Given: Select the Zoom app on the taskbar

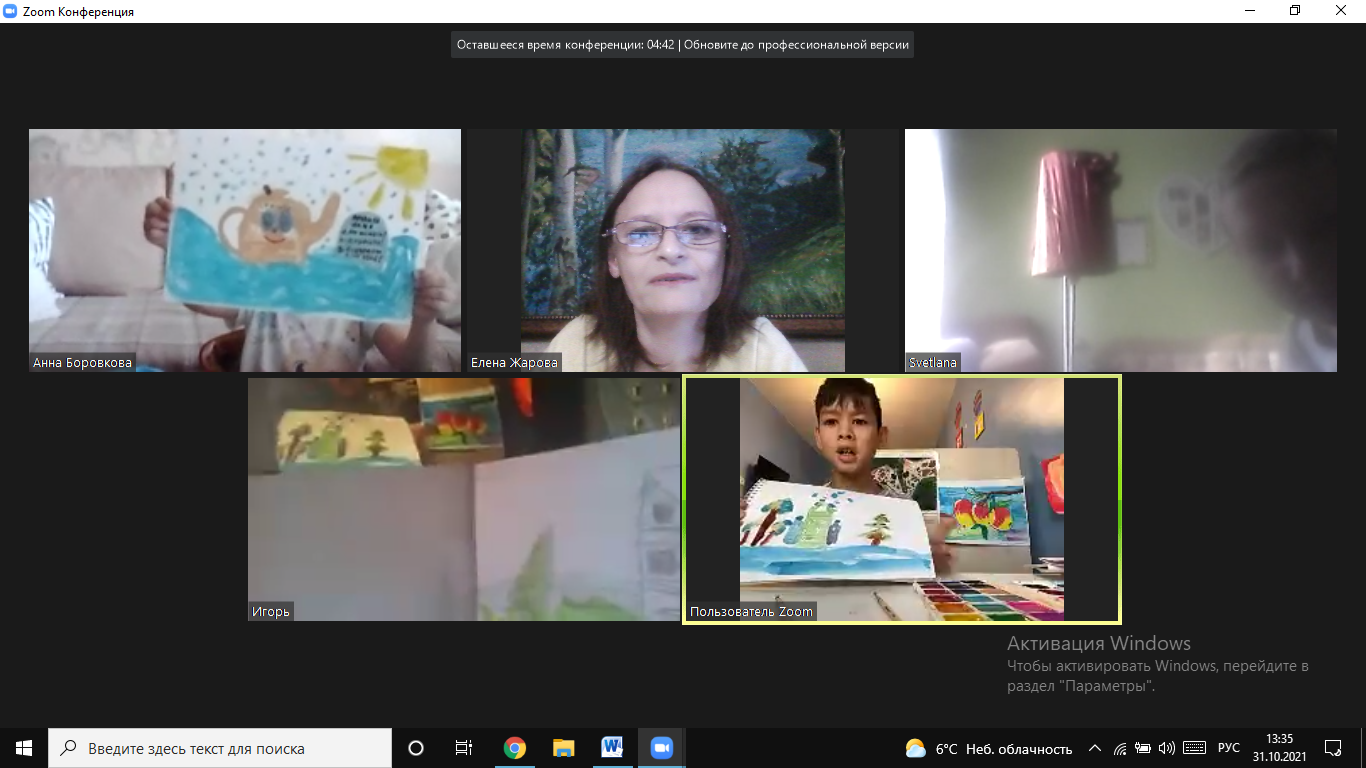Looking at the screenshot, I should (x=661, y=748).
